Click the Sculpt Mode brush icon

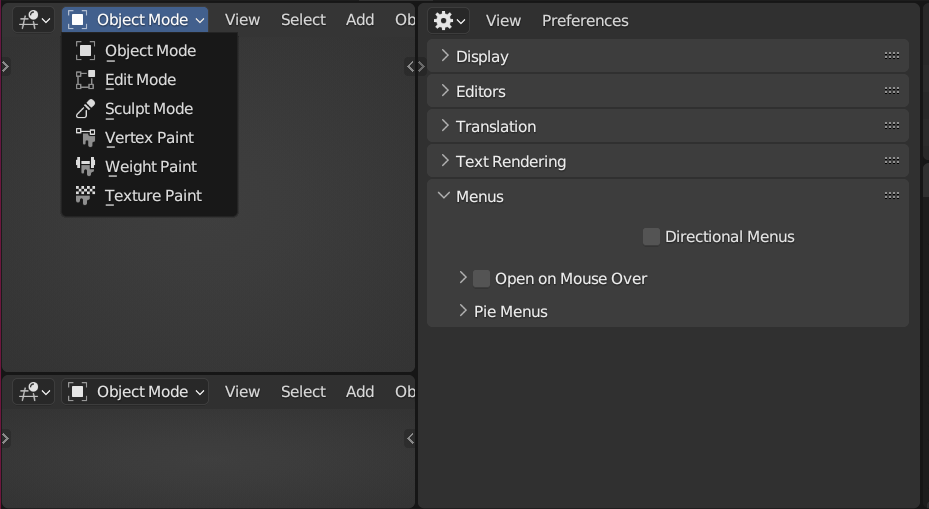[x=85, y=109]
